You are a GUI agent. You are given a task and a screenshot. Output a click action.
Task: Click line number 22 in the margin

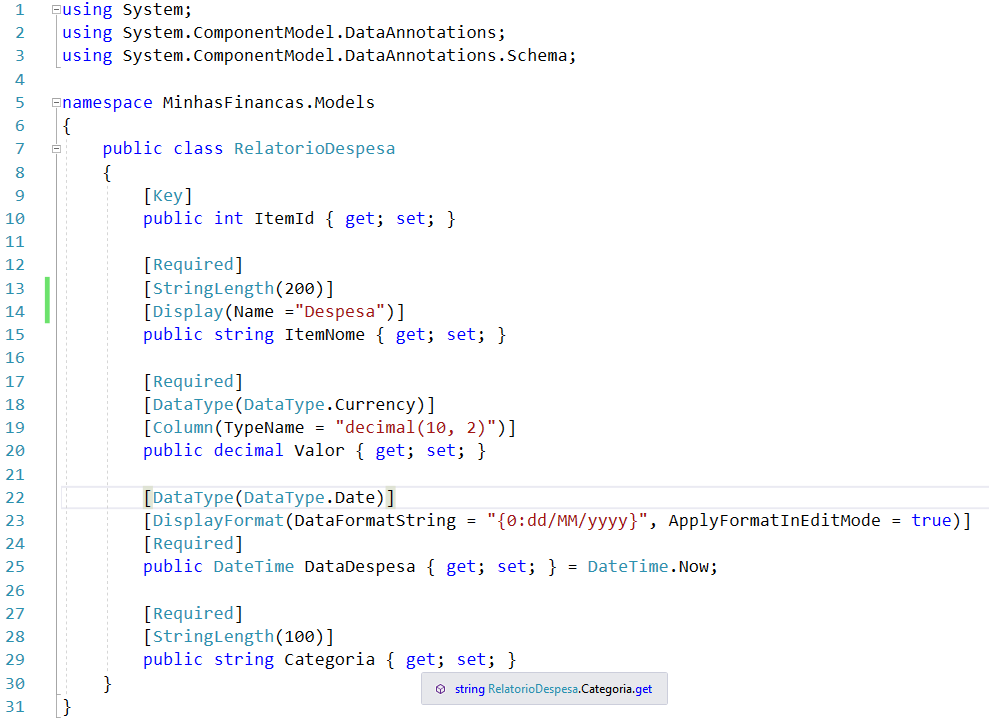coord(15,498)
